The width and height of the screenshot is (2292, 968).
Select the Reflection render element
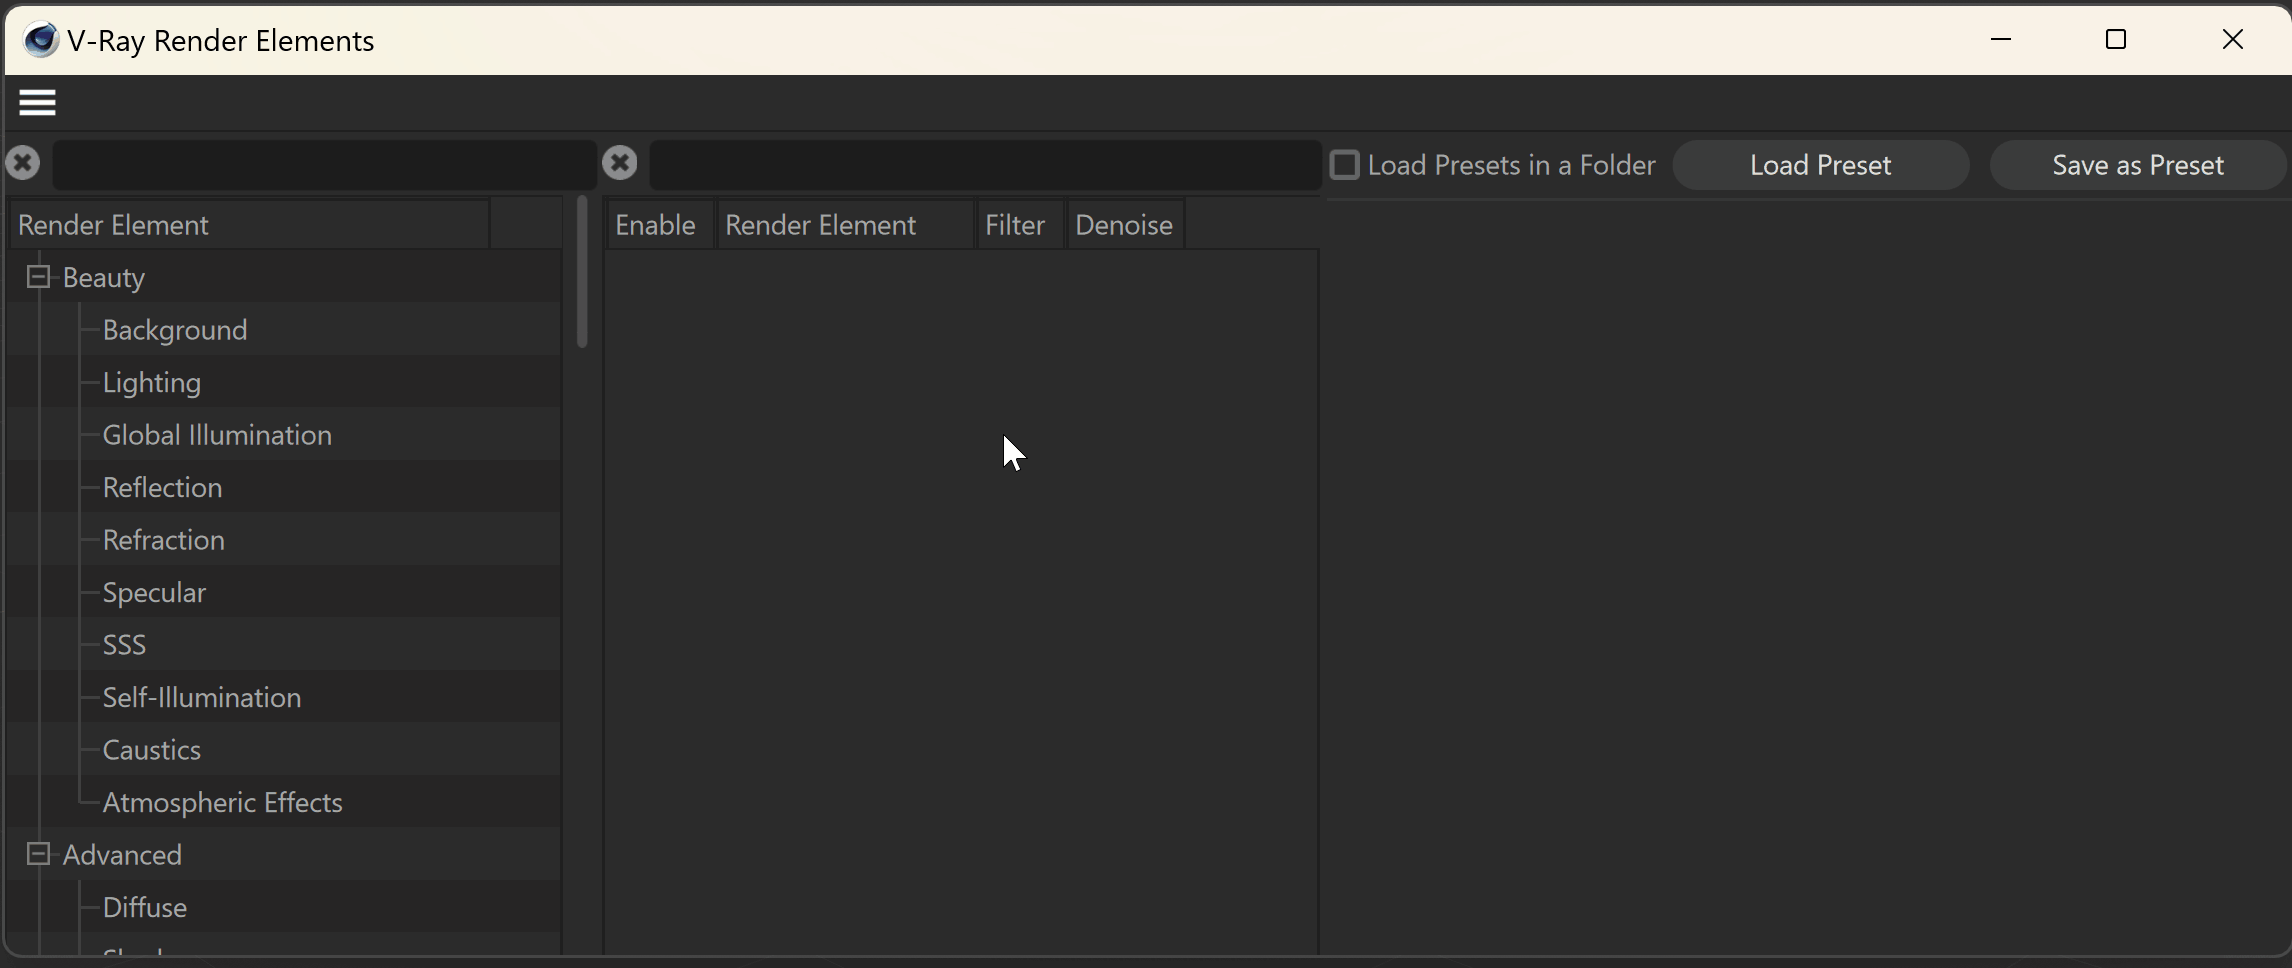(162, 488)
